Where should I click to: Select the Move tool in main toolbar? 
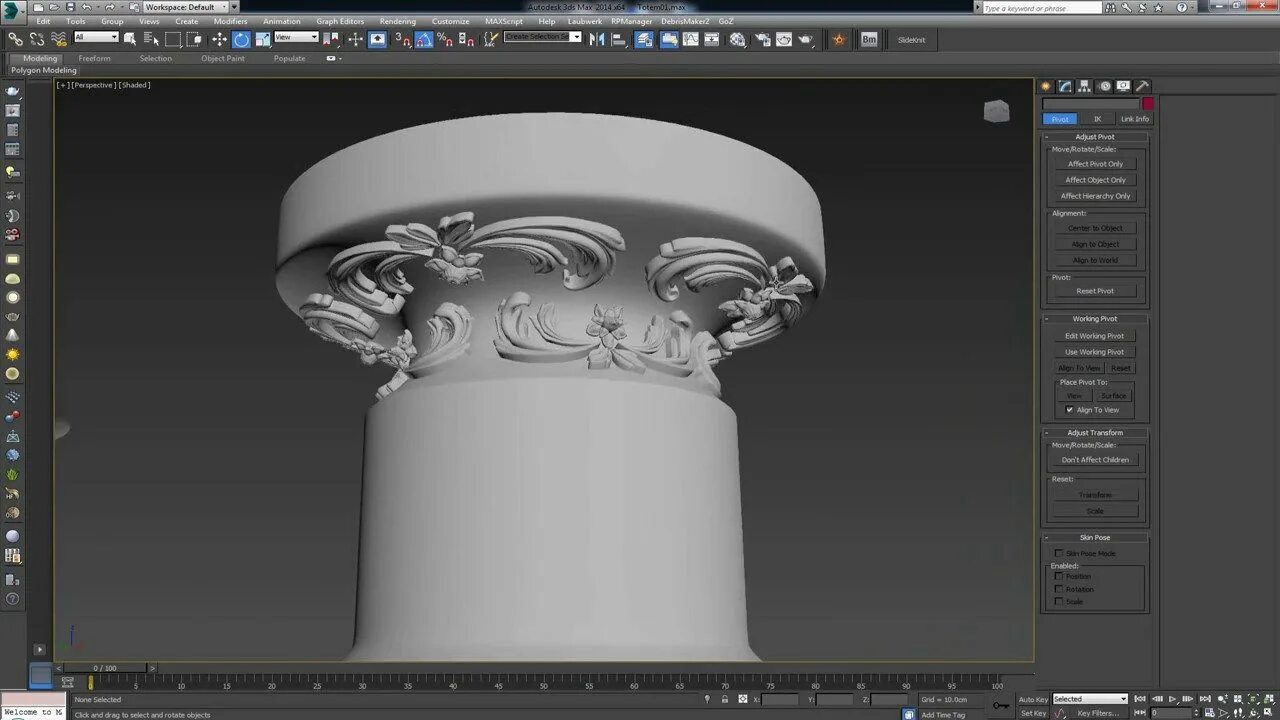(x=219, y=40)
